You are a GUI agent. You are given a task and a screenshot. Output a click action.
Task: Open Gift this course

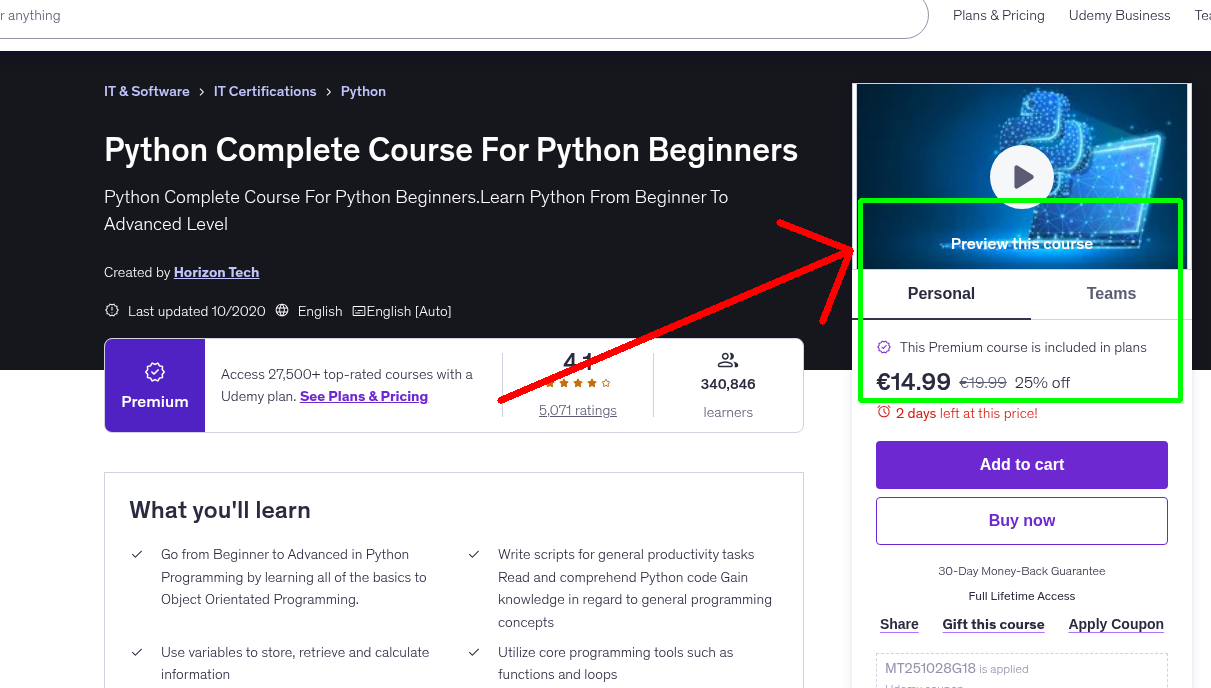(x=993, y=624)
